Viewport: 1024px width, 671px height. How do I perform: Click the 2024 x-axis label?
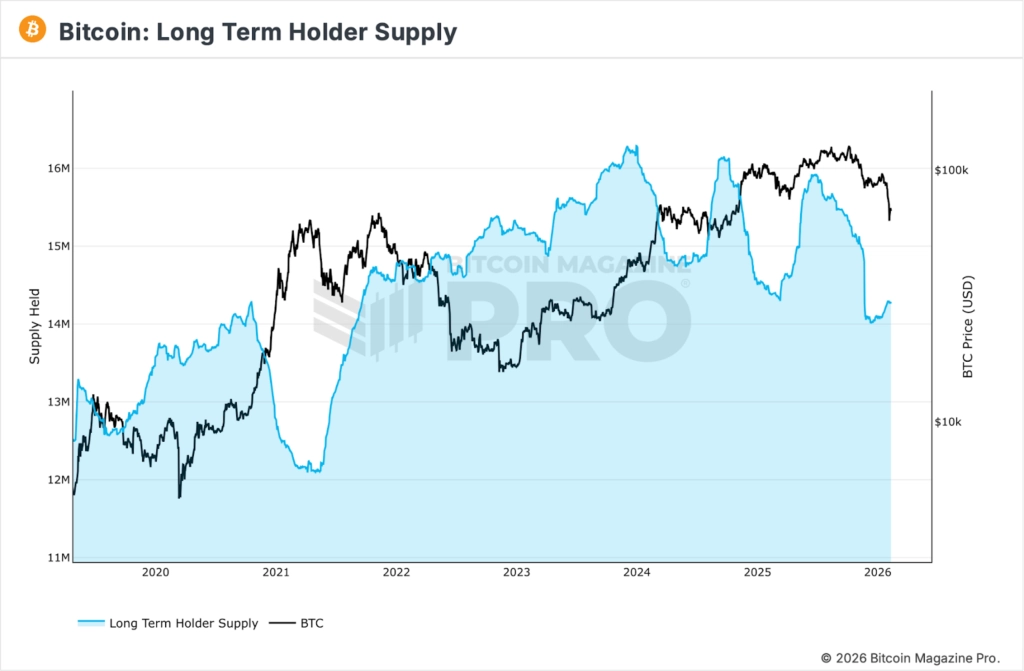tap(637, 572)
